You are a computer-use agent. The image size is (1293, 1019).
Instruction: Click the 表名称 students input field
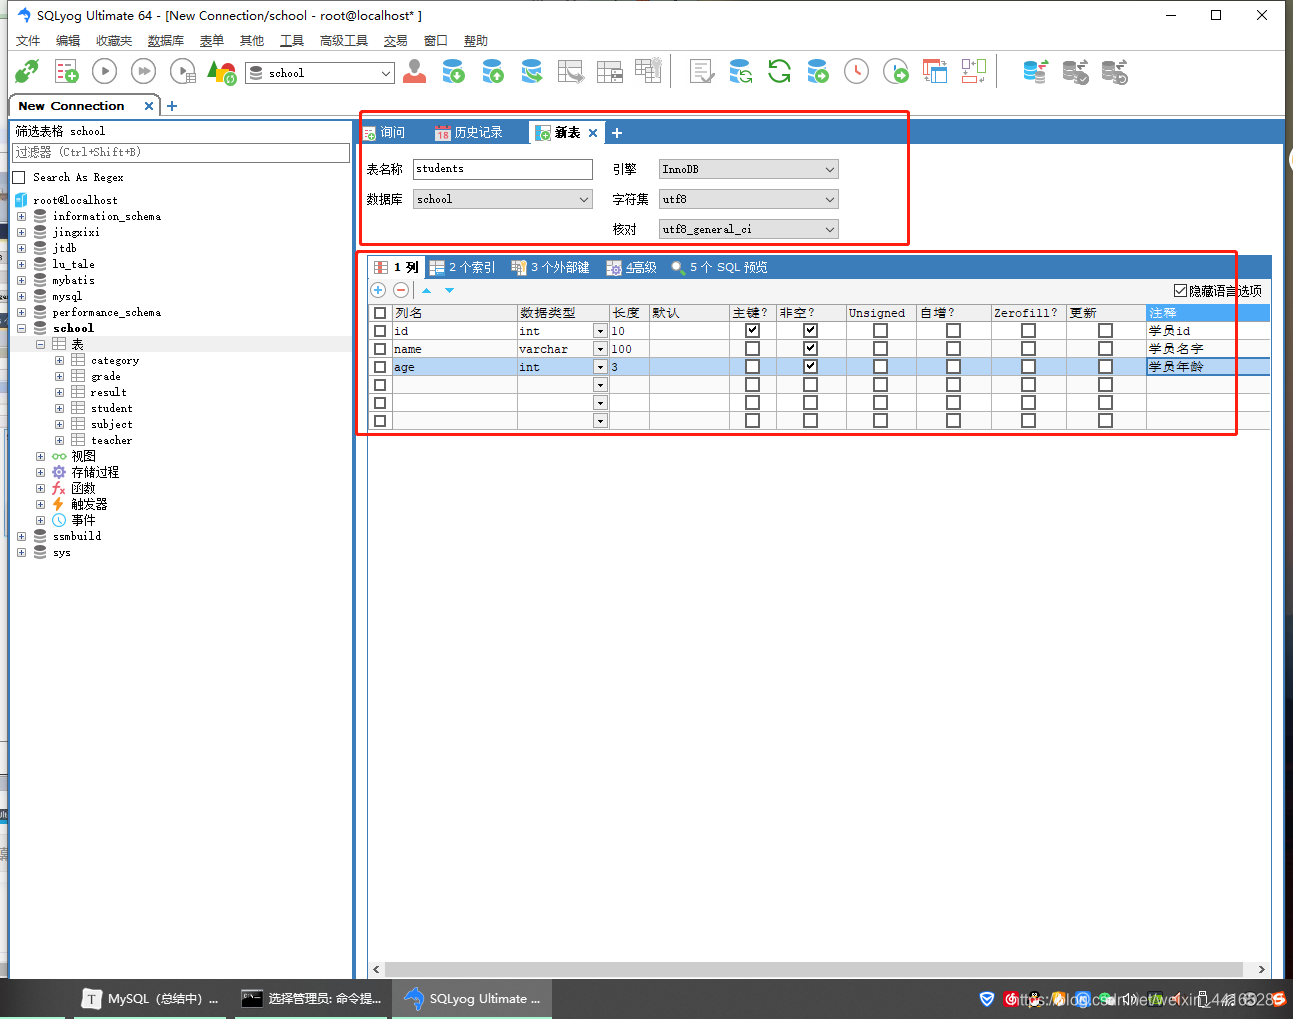click(503, 169)
